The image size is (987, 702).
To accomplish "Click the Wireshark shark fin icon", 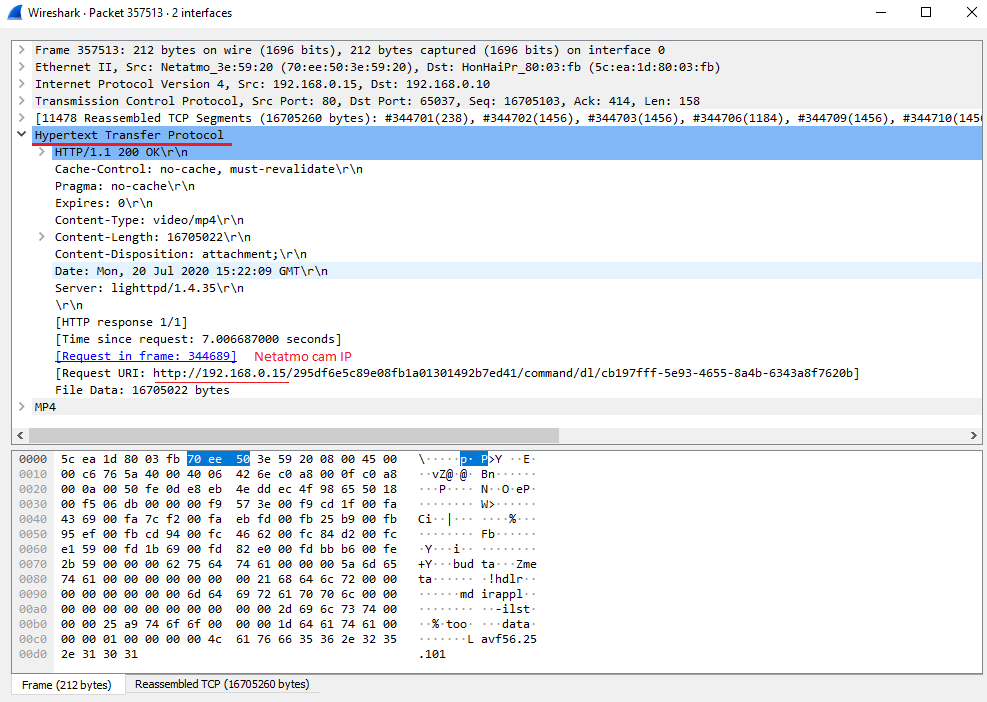I will 15,13.
